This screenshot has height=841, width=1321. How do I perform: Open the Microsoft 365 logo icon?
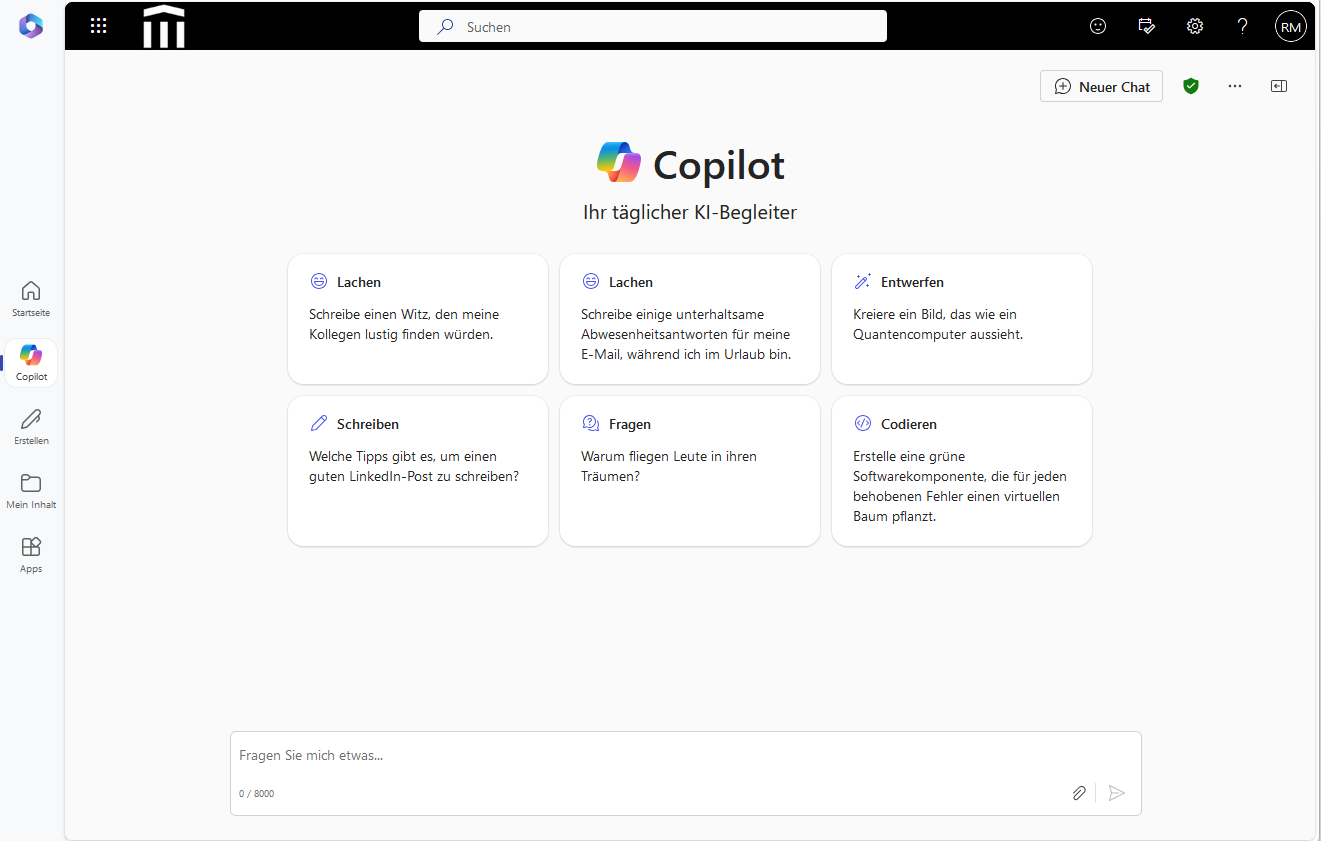[x=31, y=26]
